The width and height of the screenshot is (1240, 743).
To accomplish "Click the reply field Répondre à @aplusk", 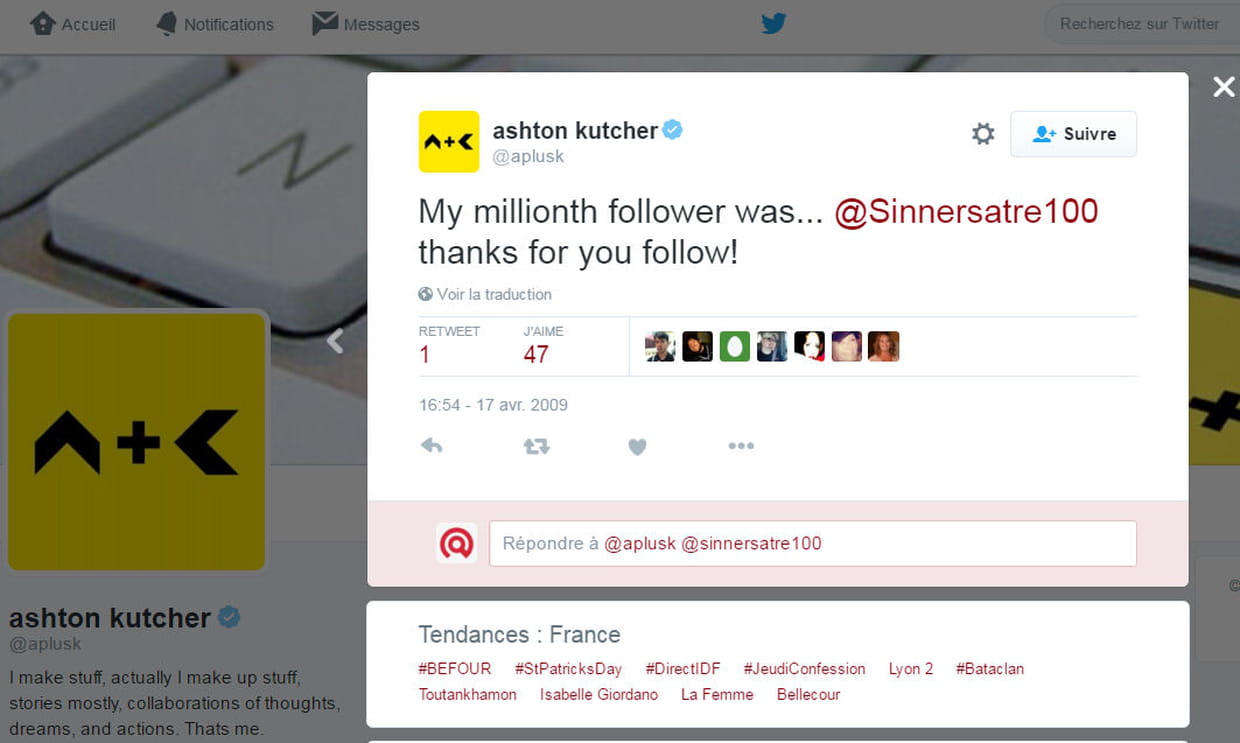I will tap(812, 543).
